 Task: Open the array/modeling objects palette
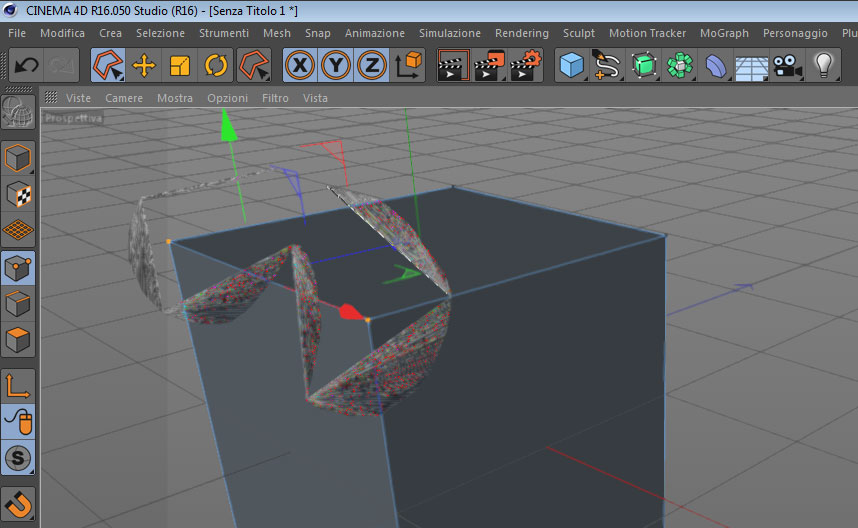click(680, 66)
